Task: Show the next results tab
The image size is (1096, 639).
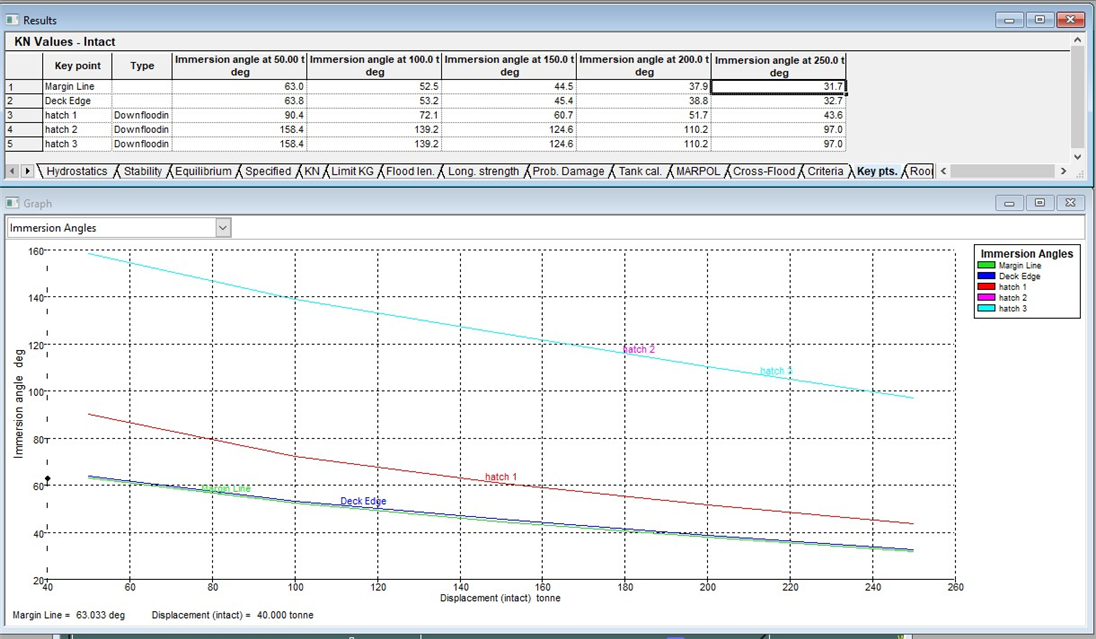Action: (27, 171)
